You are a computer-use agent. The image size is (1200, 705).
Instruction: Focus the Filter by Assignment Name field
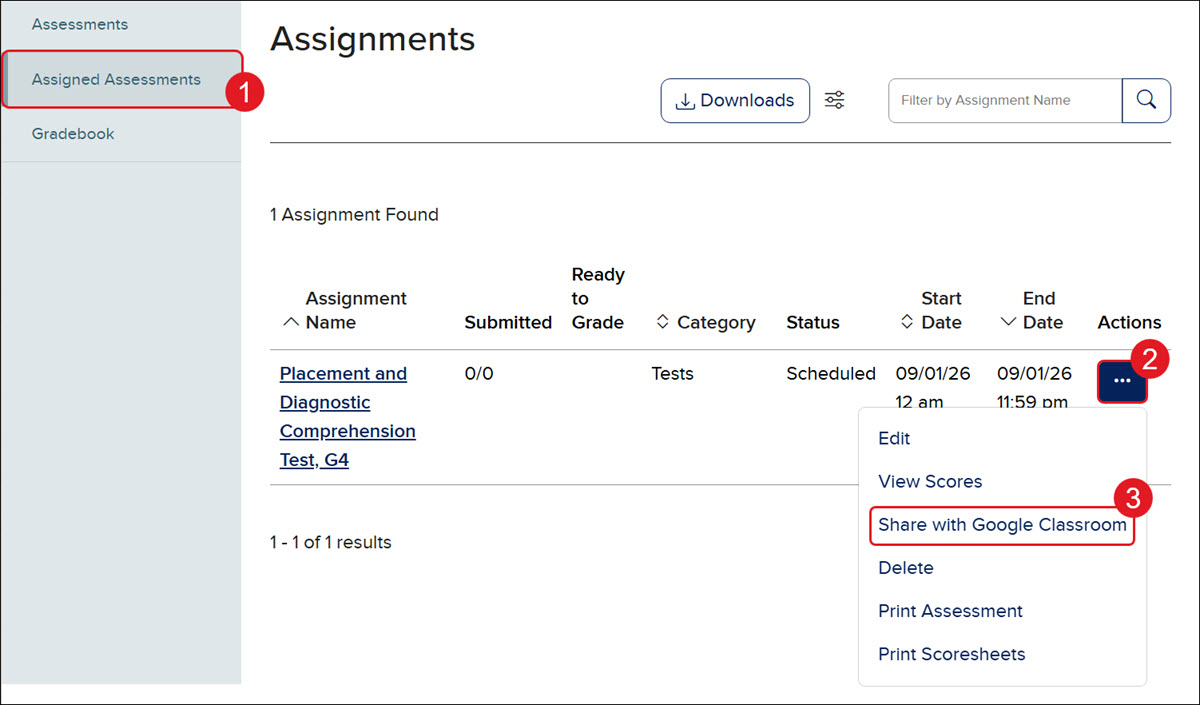pyautogui.click(x=1005, y=100)
